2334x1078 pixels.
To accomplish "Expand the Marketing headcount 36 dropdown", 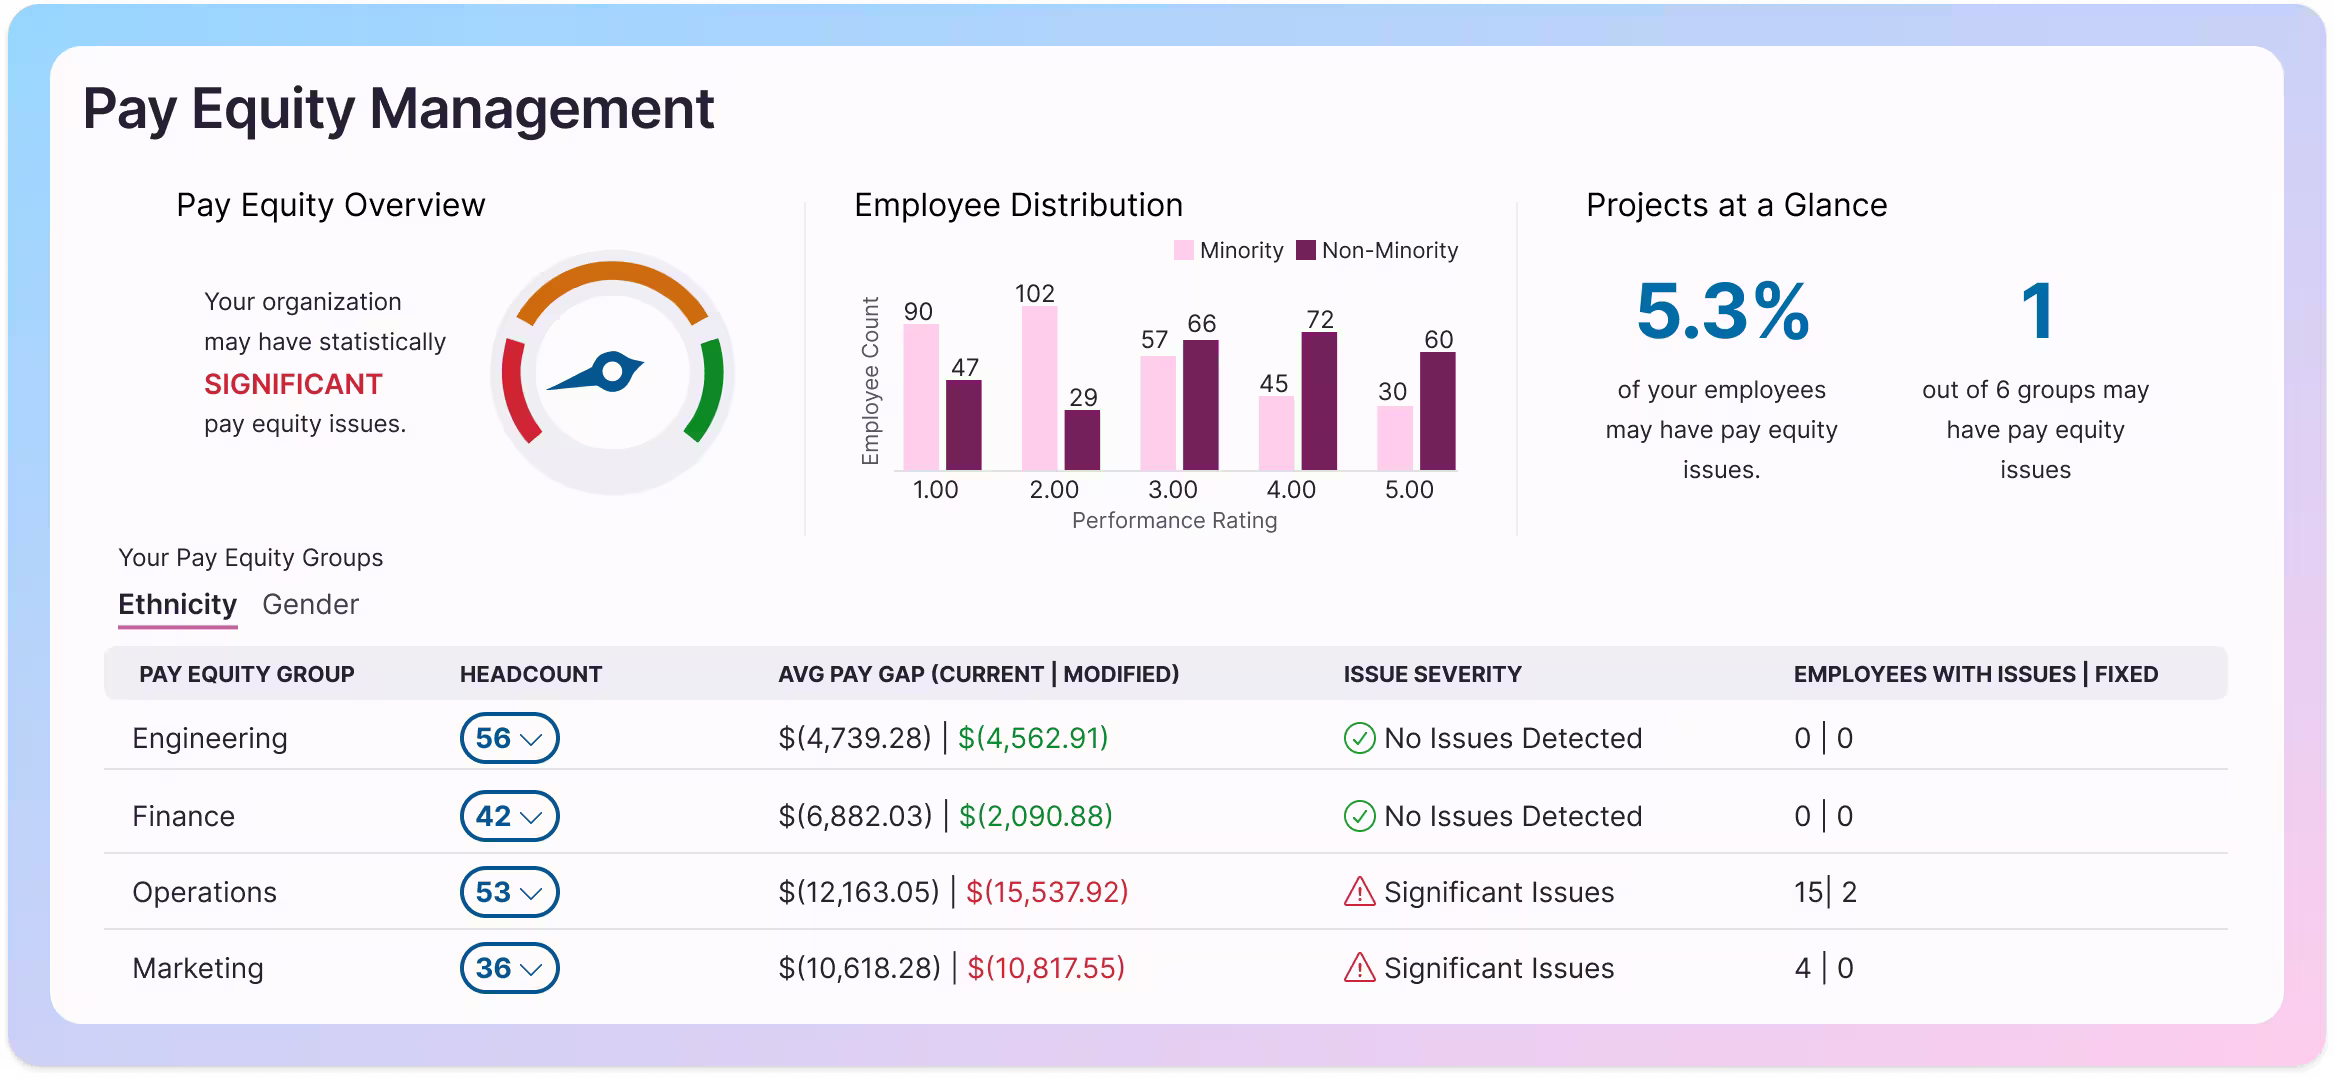I will (509, 968).
